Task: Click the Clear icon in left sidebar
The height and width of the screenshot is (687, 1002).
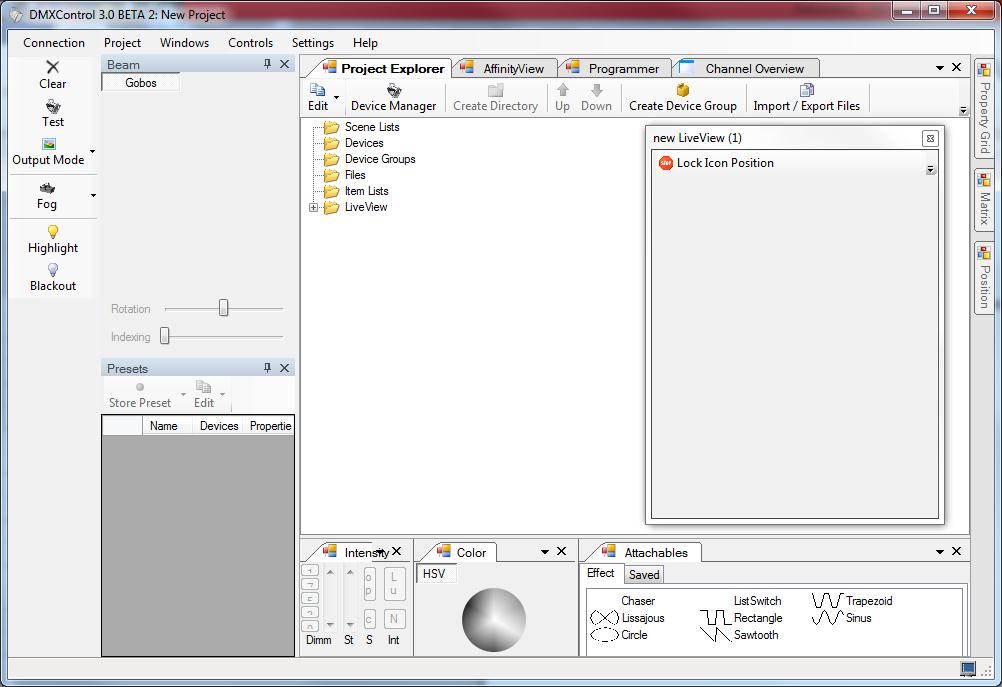Action: click(x=53, y=67)
